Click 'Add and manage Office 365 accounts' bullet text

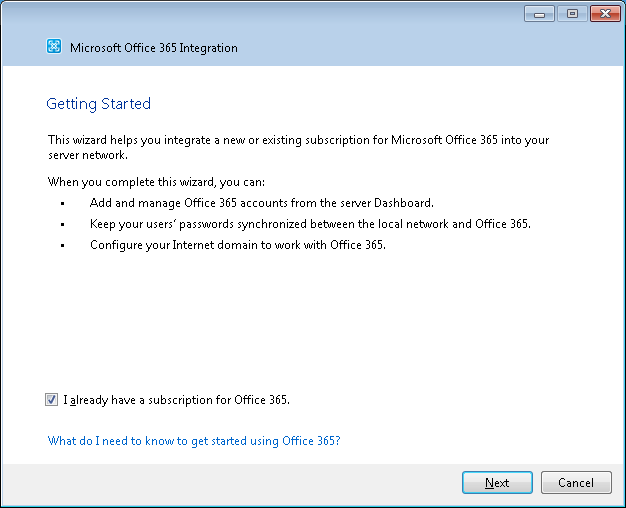pos(261,203)
